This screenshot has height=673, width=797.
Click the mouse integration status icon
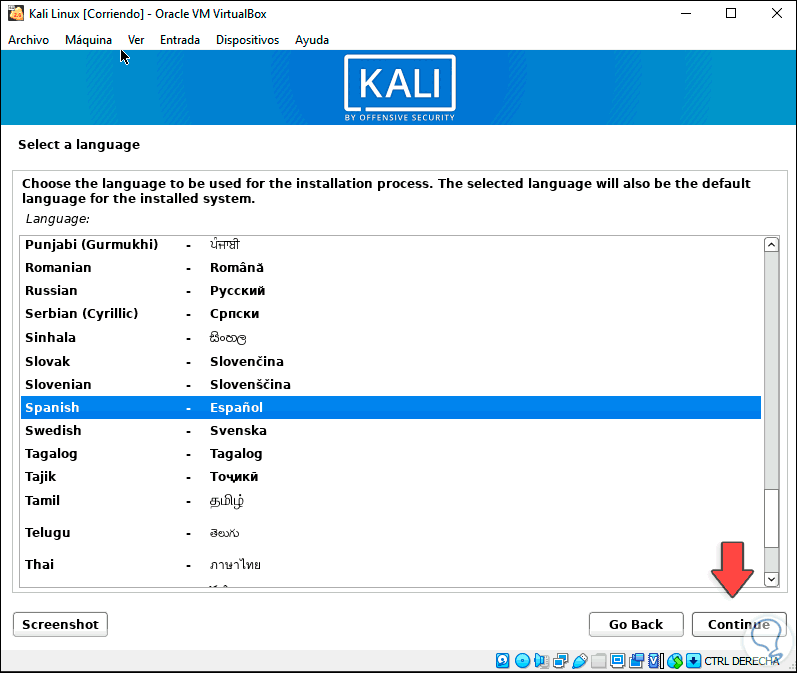coord(675,660)
